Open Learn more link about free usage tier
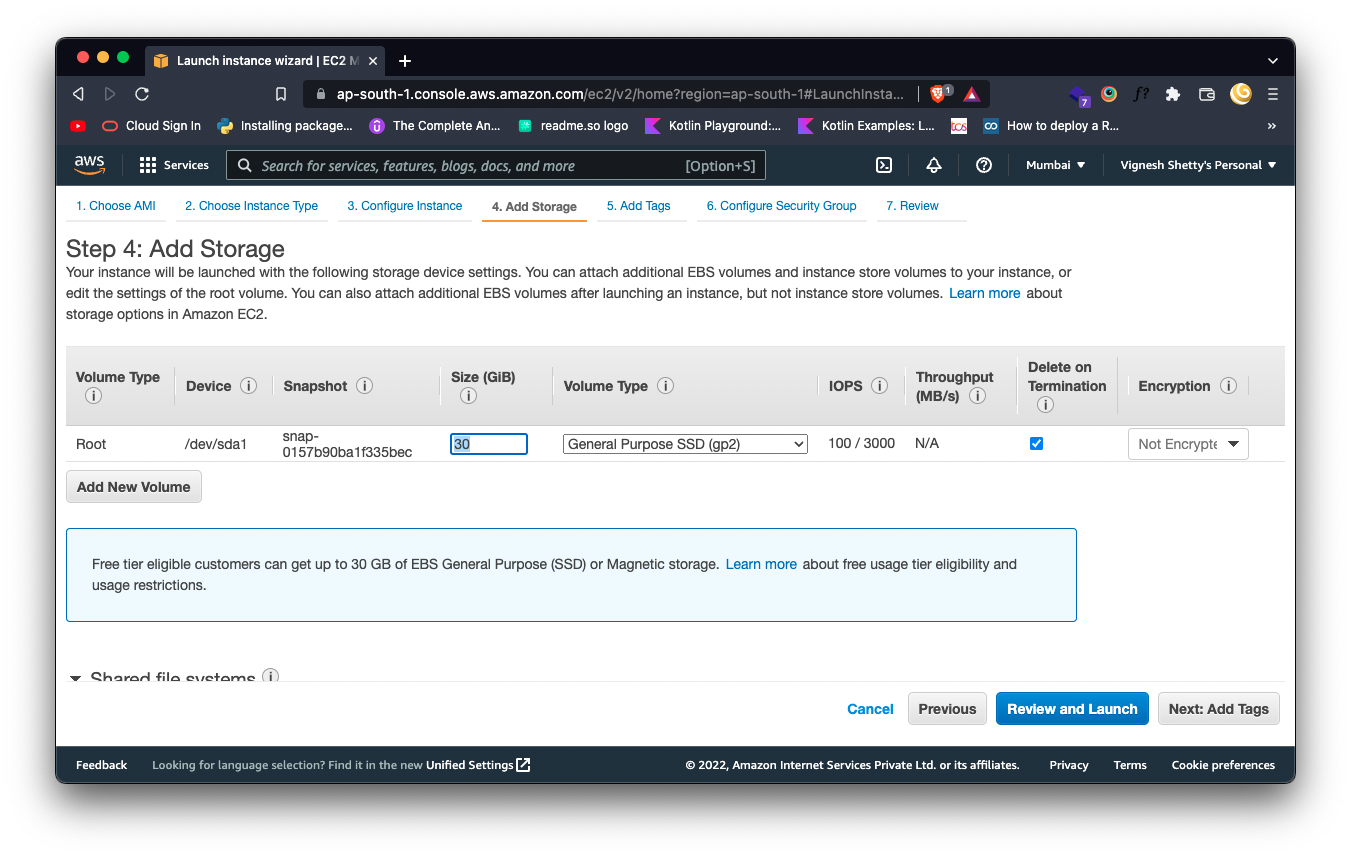This screenshot has width=1351, height=857. point(761,564)
